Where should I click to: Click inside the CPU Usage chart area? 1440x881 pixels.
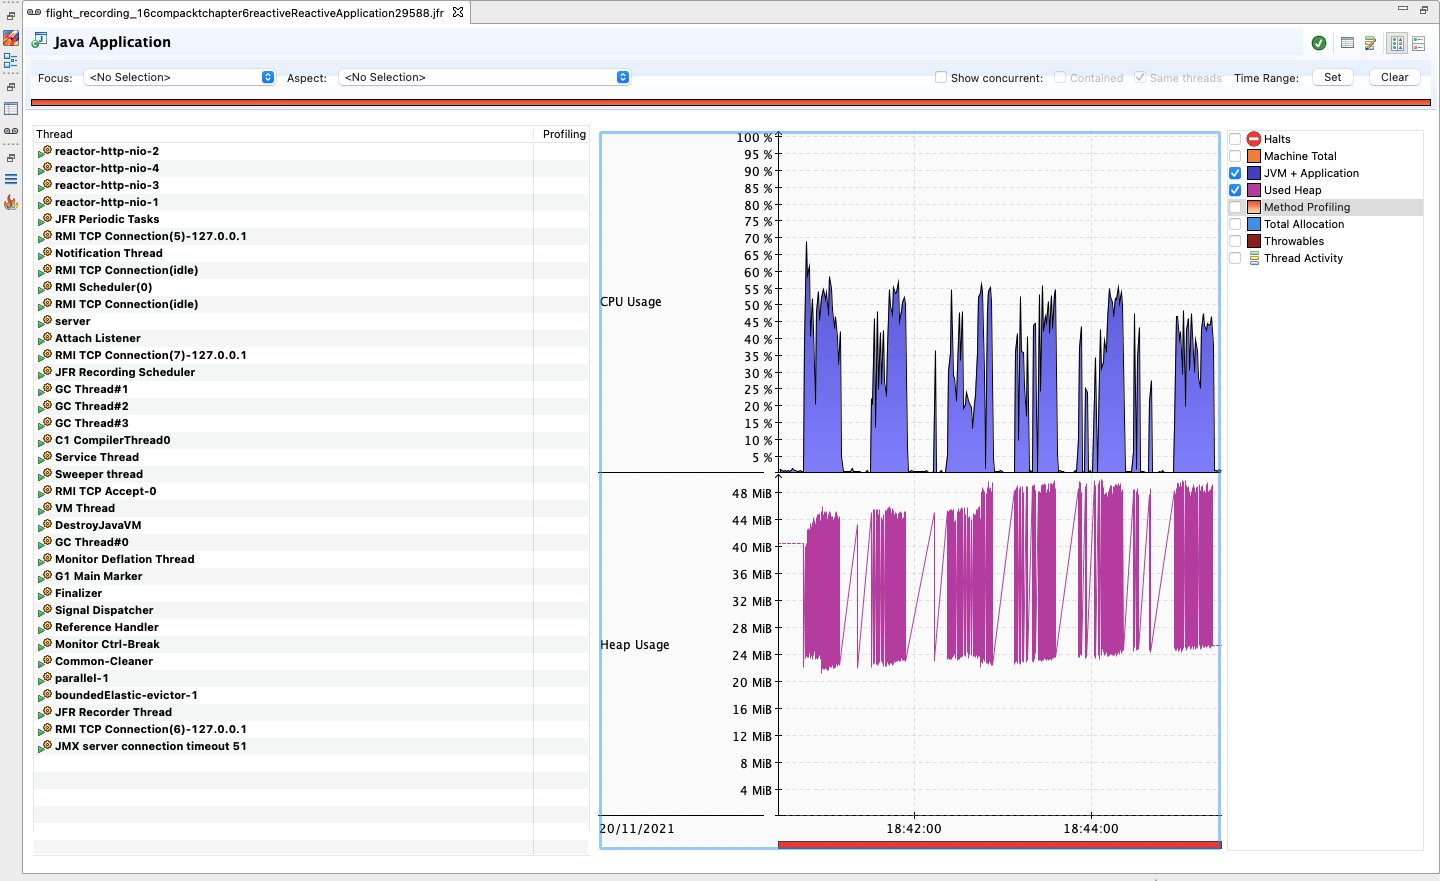[999, 303]
